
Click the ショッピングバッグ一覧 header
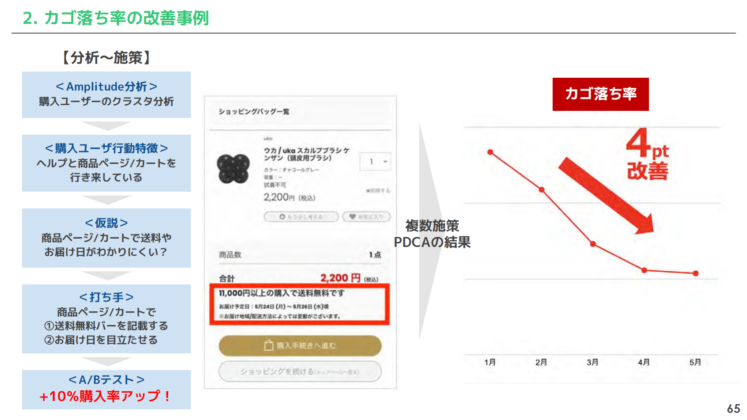click(254, 111)
